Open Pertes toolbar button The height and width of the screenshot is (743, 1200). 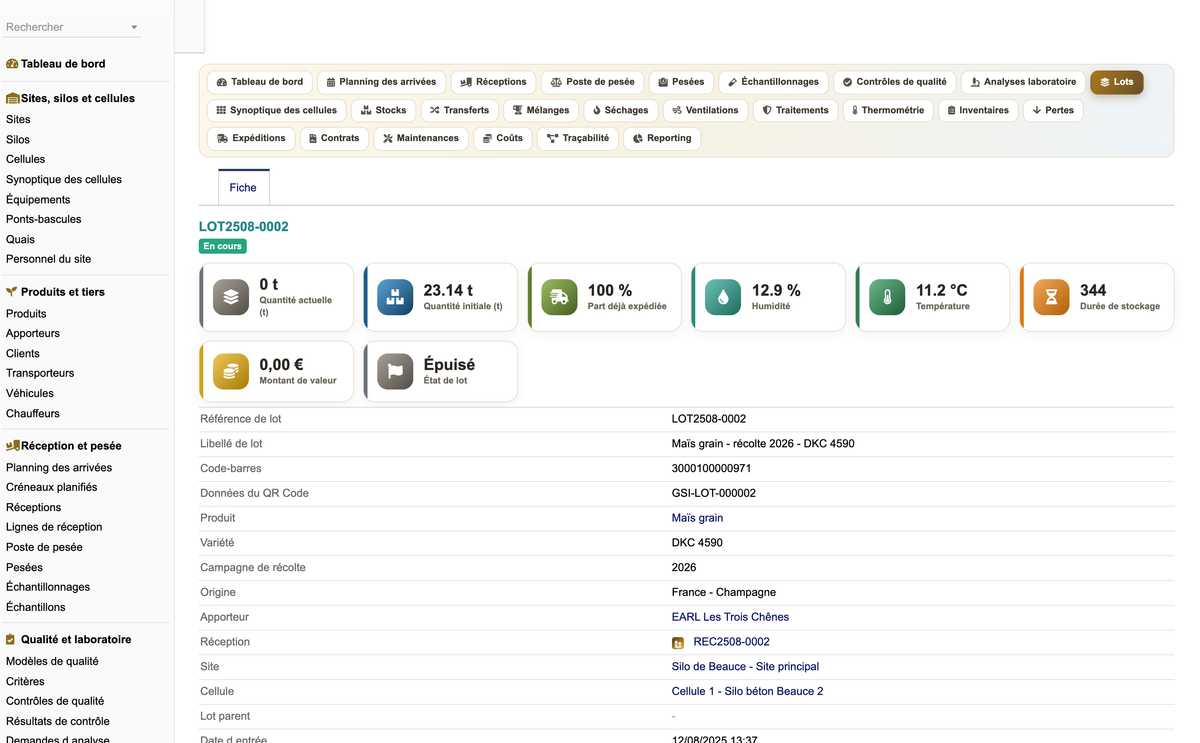click(x=1053, y=110)
